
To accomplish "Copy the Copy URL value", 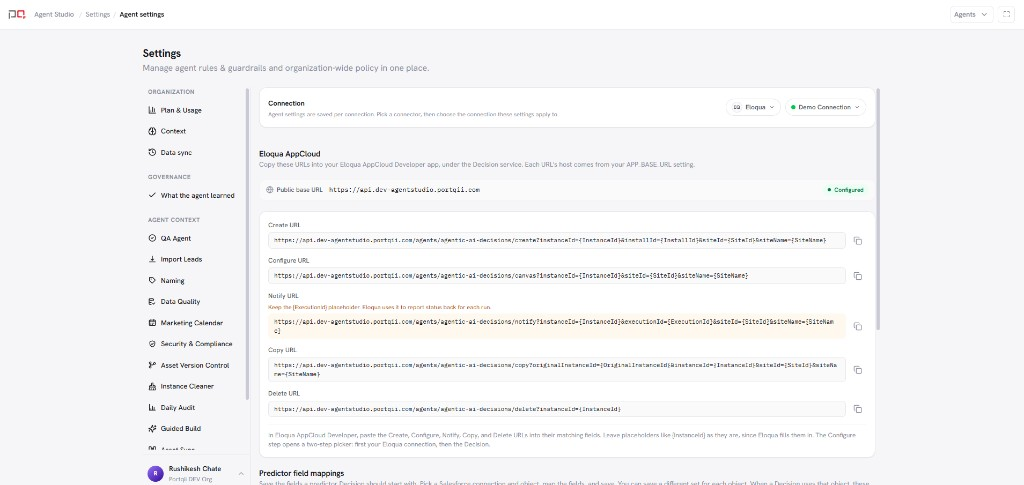I will point(858,370).
